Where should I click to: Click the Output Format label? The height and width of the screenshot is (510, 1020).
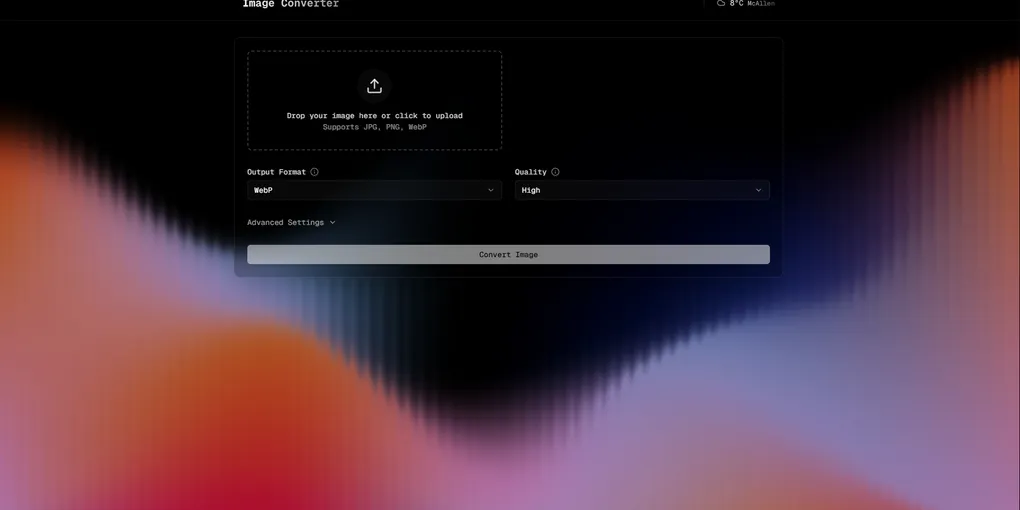[x=277, y=172]
